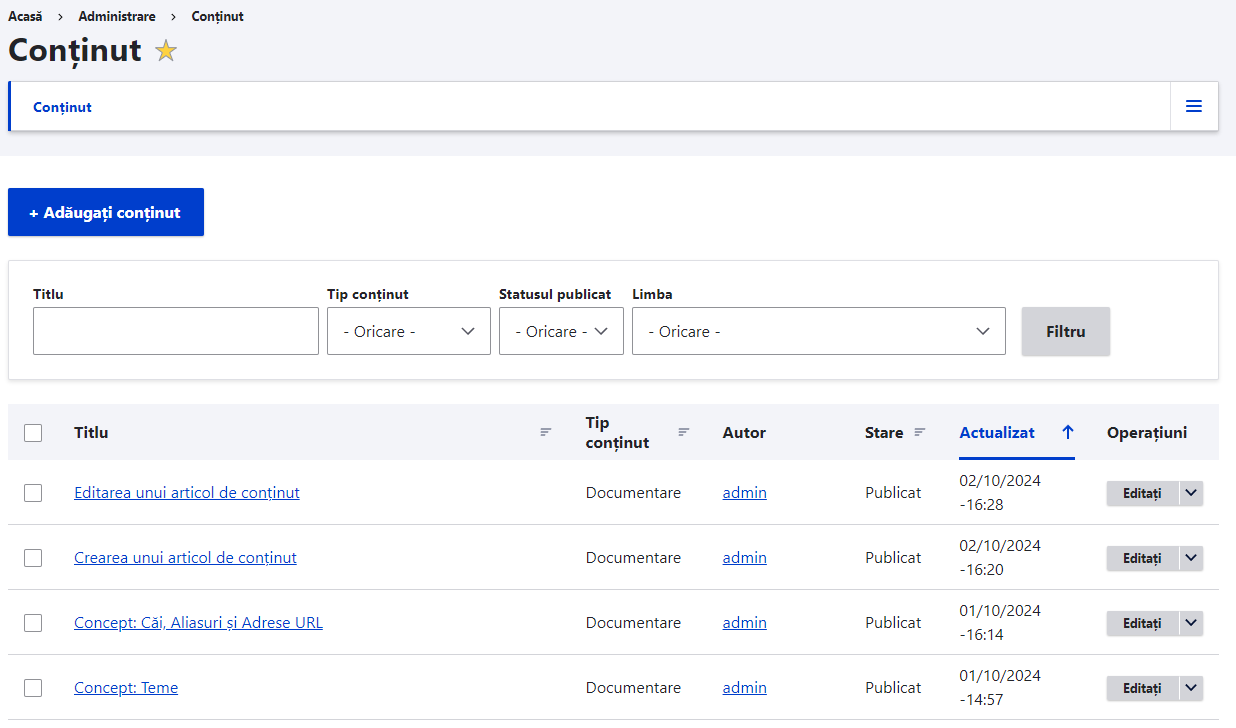Screen dimensions: 1236x728
Task: Click the ascending arrow beside Actualizat
Action: (1068, 432)
